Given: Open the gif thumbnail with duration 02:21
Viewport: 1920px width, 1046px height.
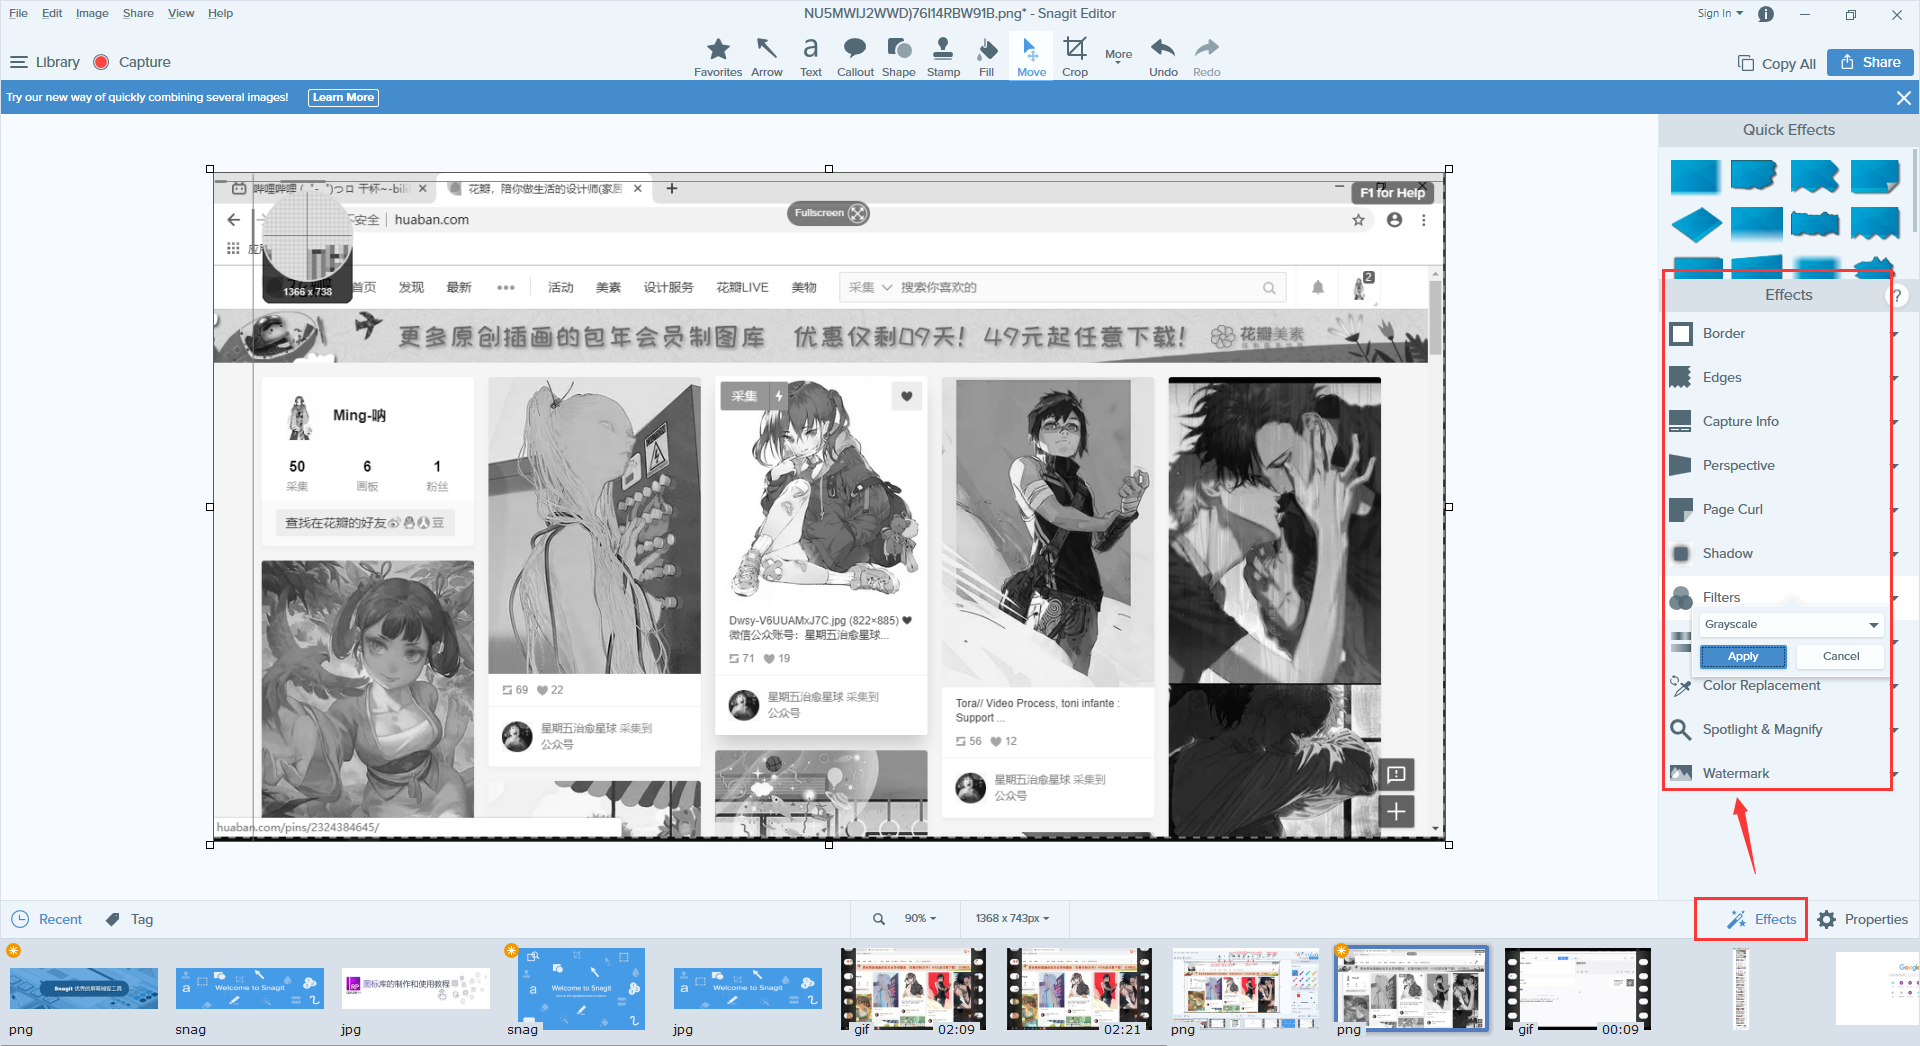Looking at the screenshot, I should pos(1079,990).
